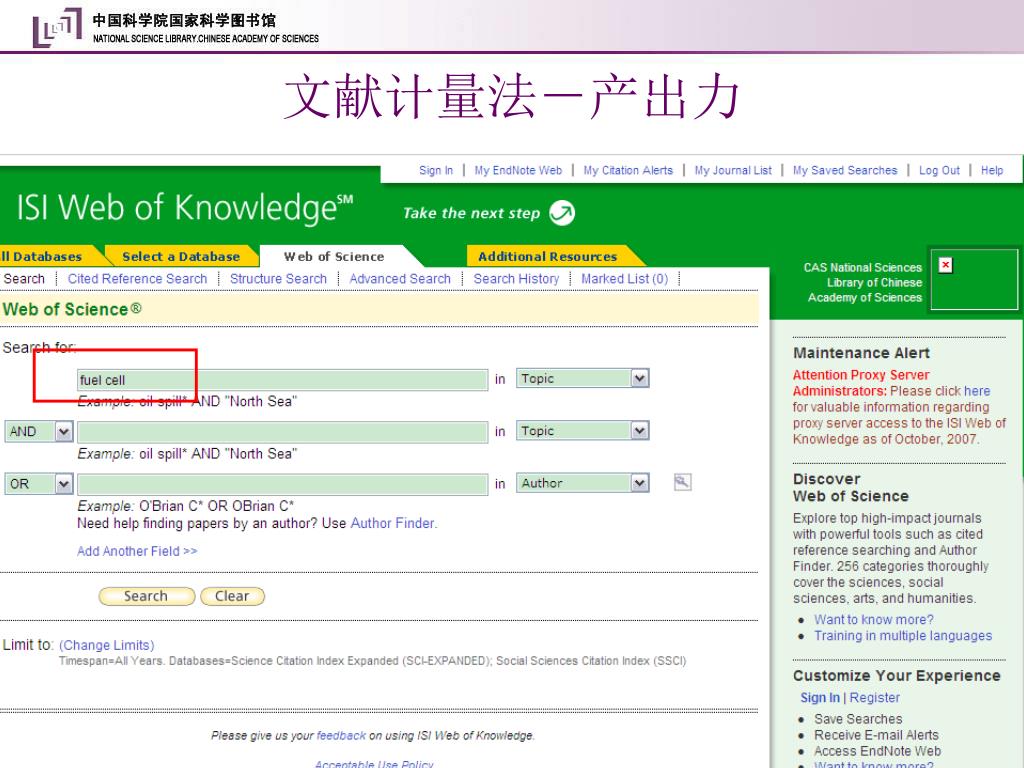The height and width of the screenshot is (768, 1024).
Task: Open My Citation Alerts
Action: [x=628, y=170]
